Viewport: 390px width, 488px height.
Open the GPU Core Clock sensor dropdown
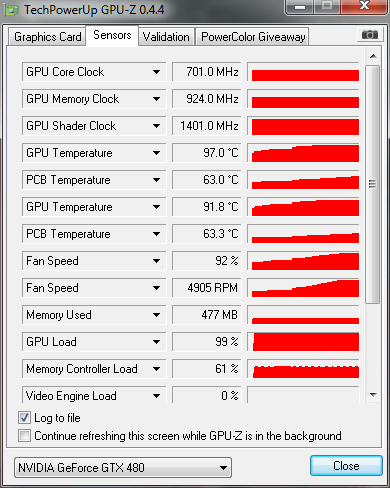point(156,72)
